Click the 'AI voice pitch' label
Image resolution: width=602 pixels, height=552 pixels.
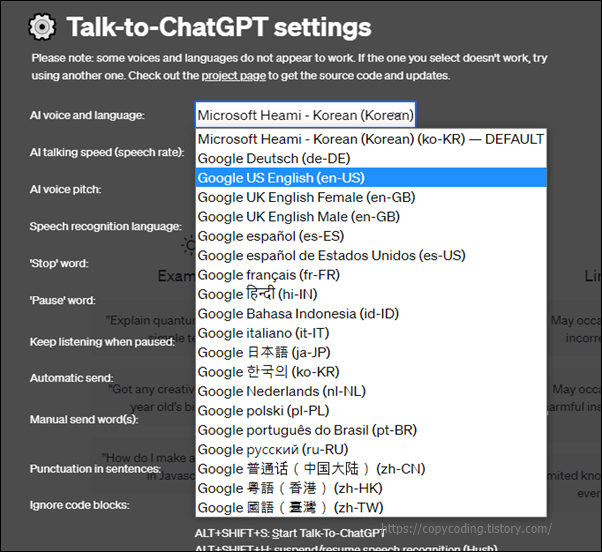click(65, 189)
